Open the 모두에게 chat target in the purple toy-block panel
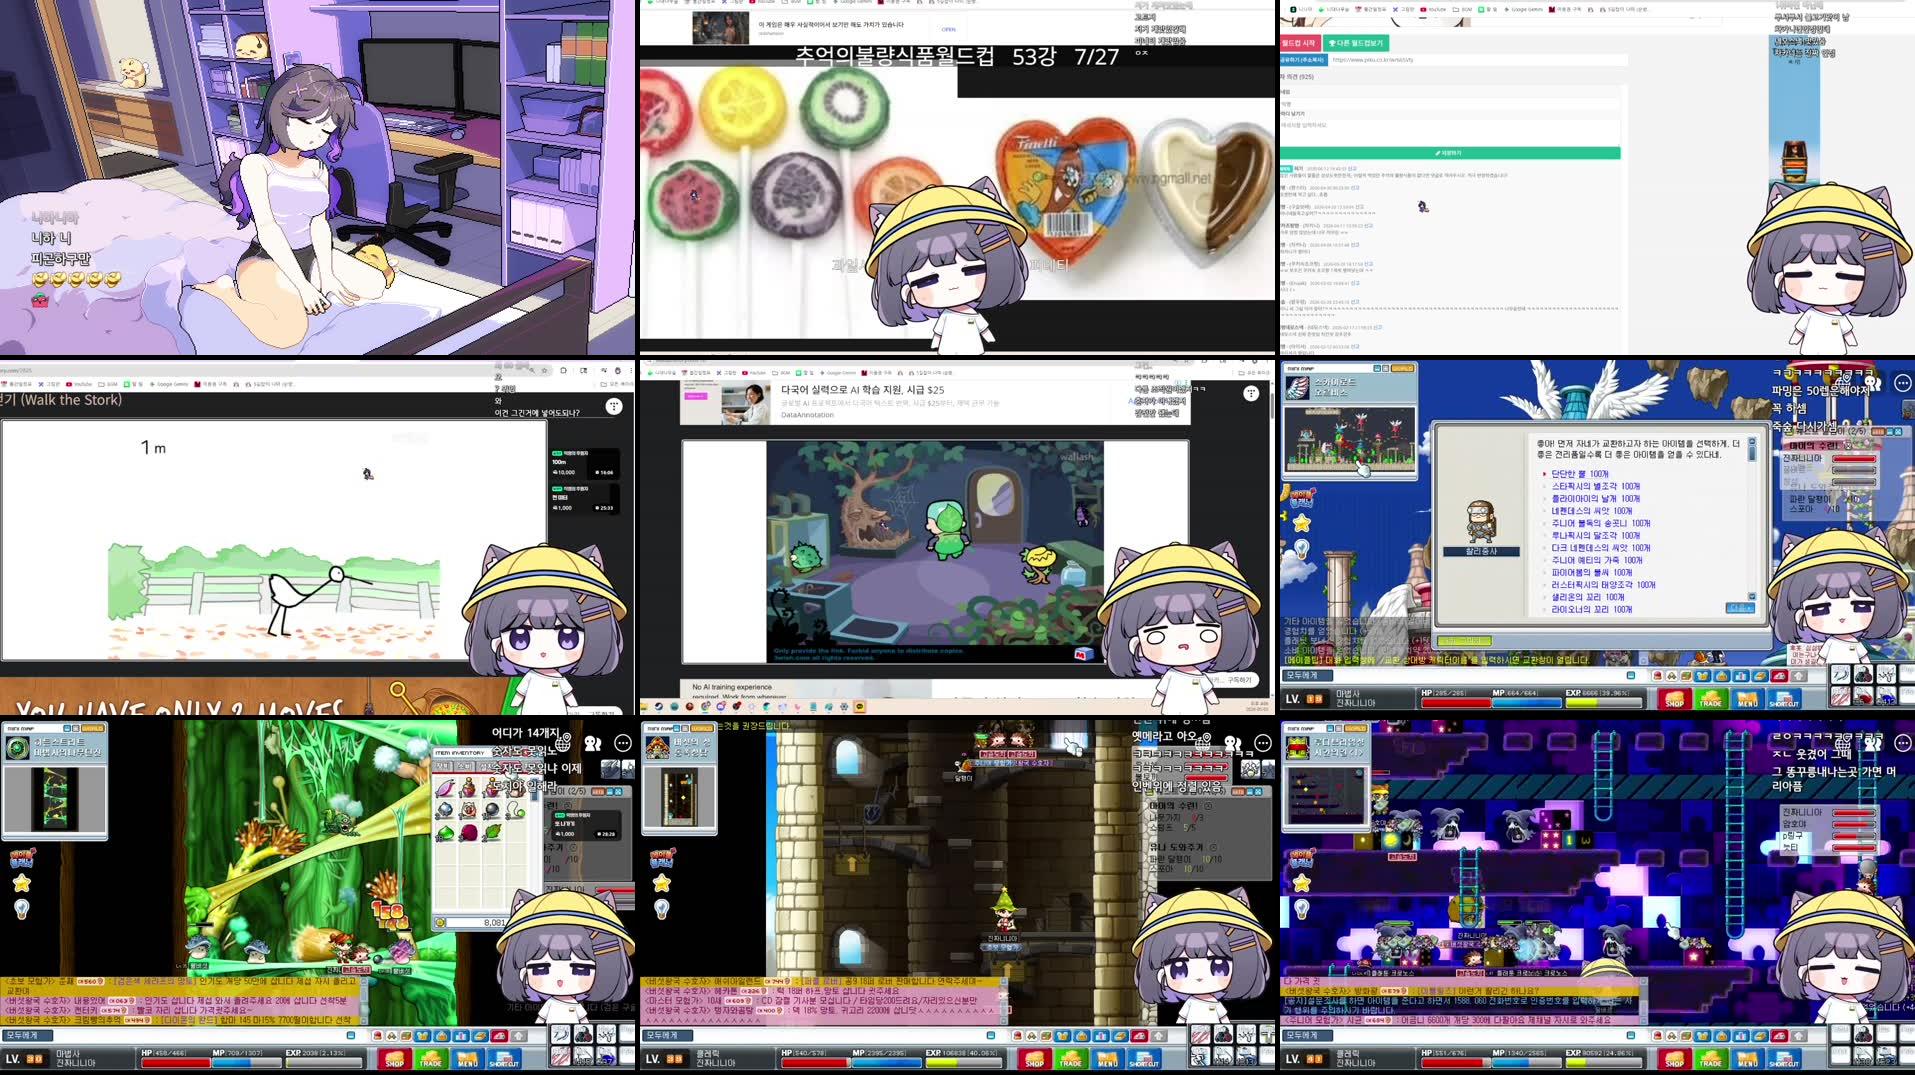The height and width of the screenshot is (1075, 1915). [1310, 1035]
